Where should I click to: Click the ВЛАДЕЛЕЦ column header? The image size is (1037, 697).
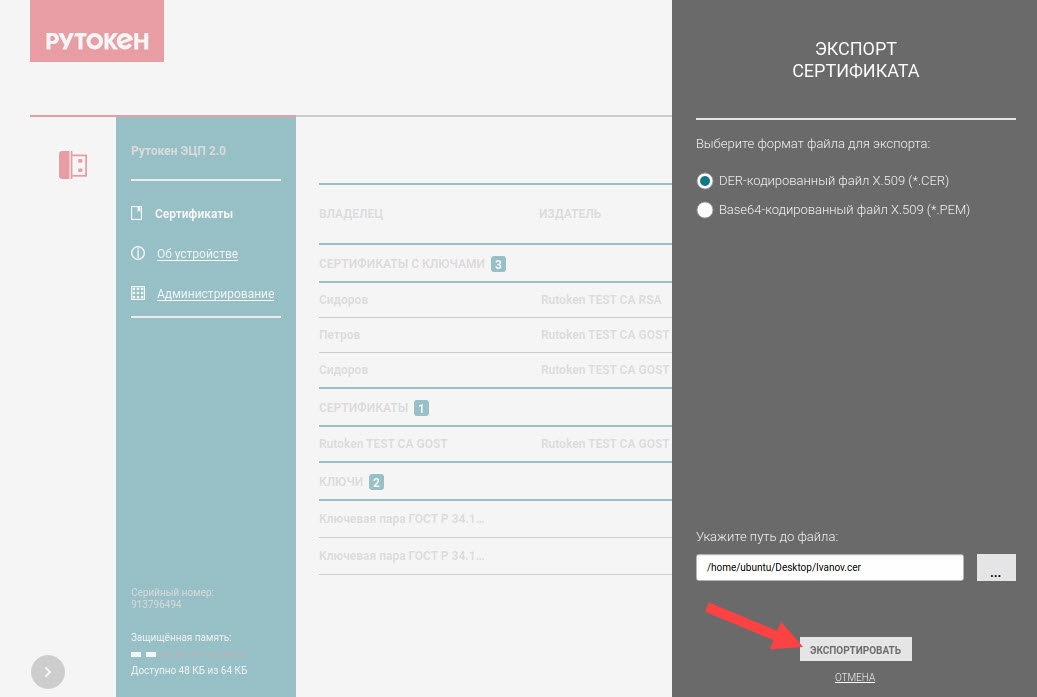(351, 214)
